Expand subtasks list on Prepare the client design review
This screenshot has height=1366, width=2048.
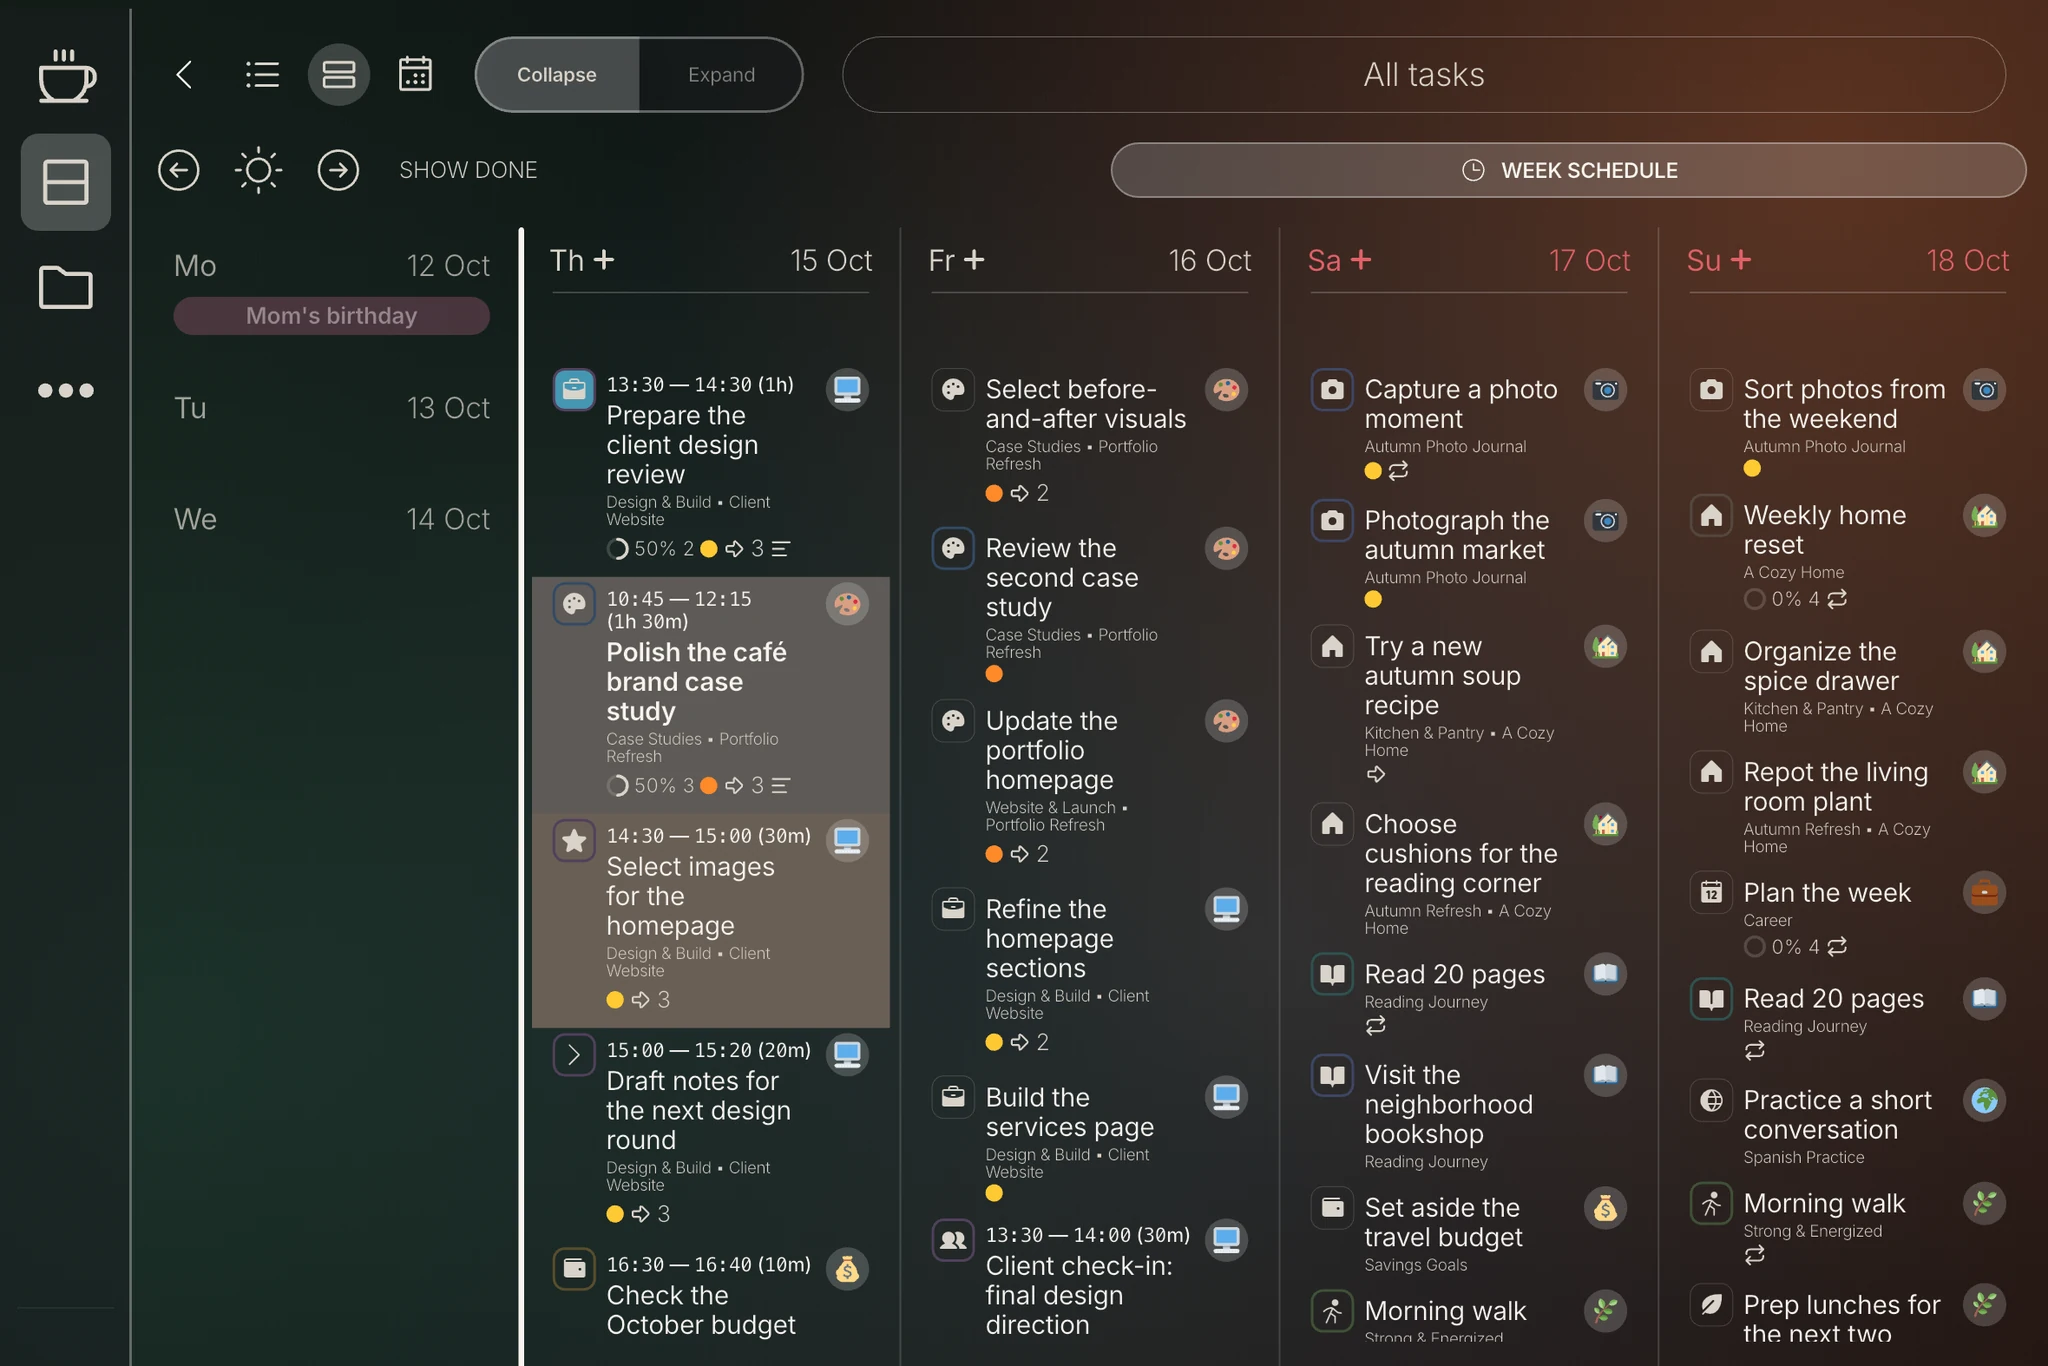click(x=781, y=549)
